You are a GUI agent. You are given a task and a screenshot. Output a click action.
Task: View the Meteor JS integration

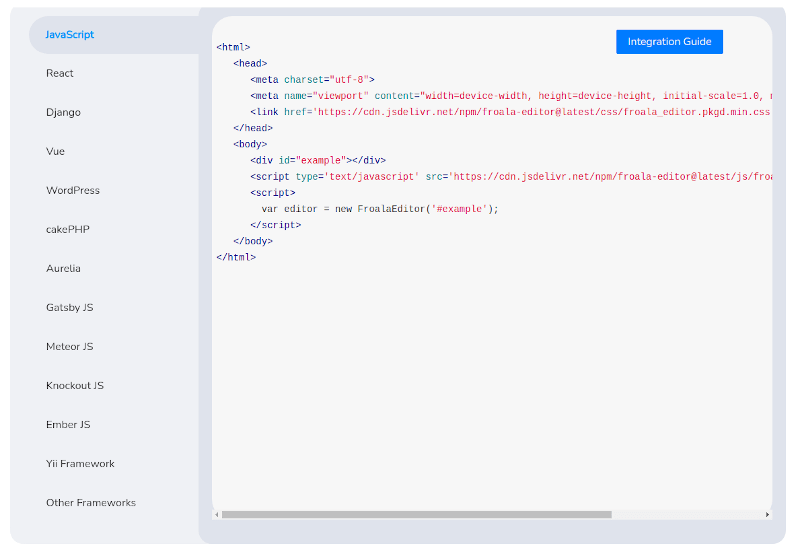click(x=69, y=346)
